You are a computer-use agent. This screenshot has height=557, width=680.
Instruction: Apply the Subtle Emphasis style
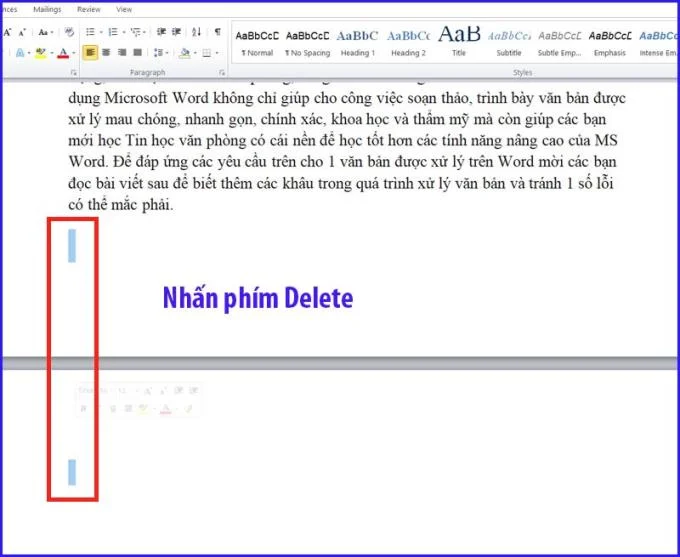559,42
